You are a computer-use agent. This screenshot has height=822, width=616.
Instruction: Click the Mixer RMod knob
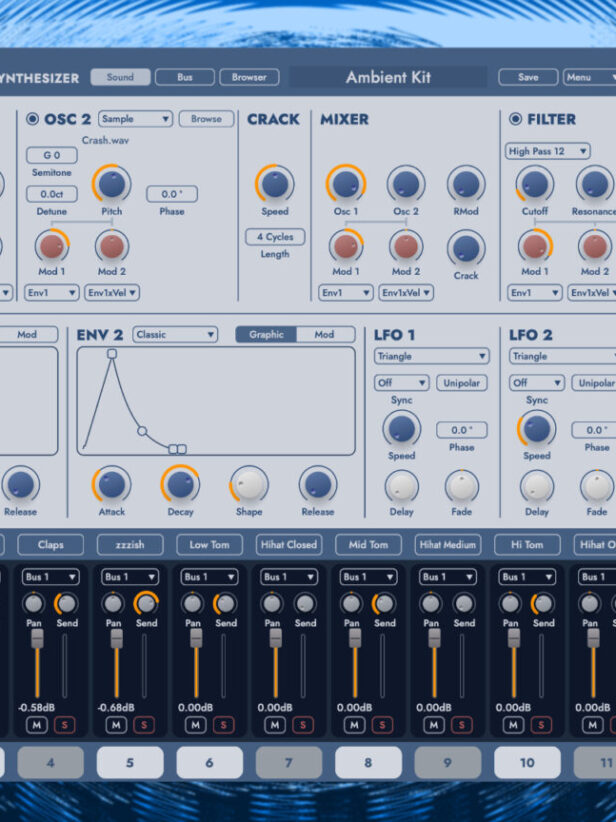(x=466, y=184)
